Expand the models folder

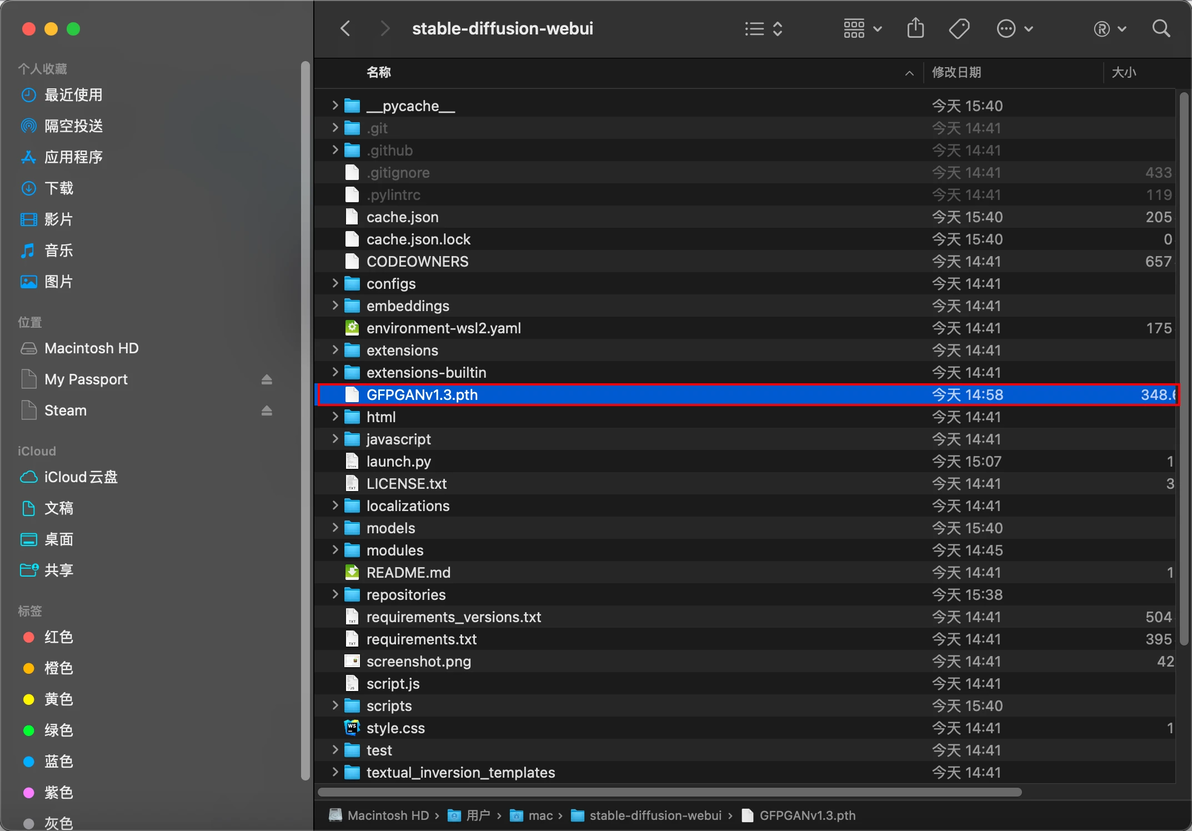click(x=335, y=528)
